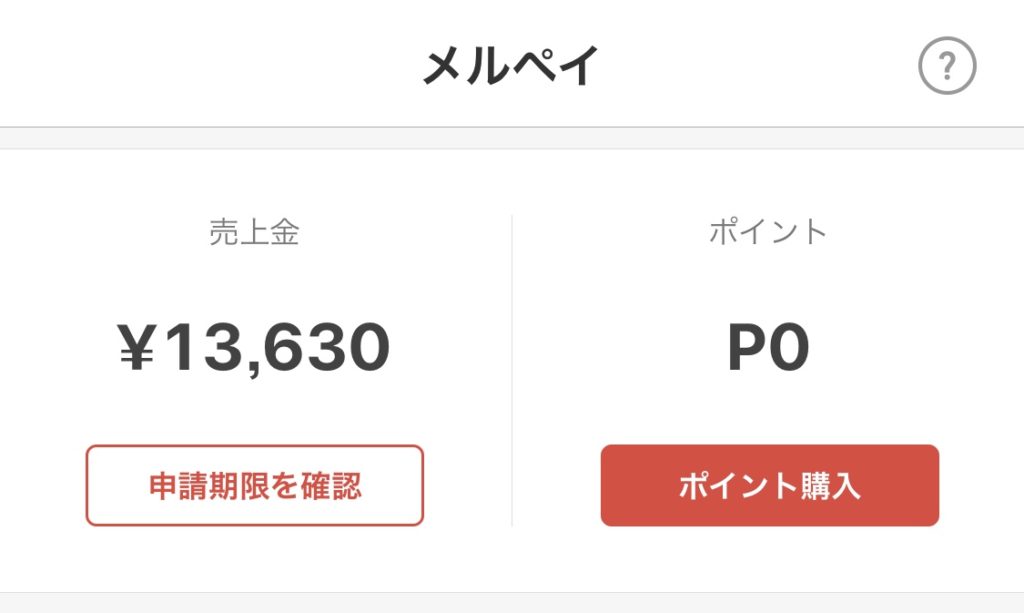Click the yen symbol before 13,630
Viewport: 1024px width, 613px height.
(137, 347)
